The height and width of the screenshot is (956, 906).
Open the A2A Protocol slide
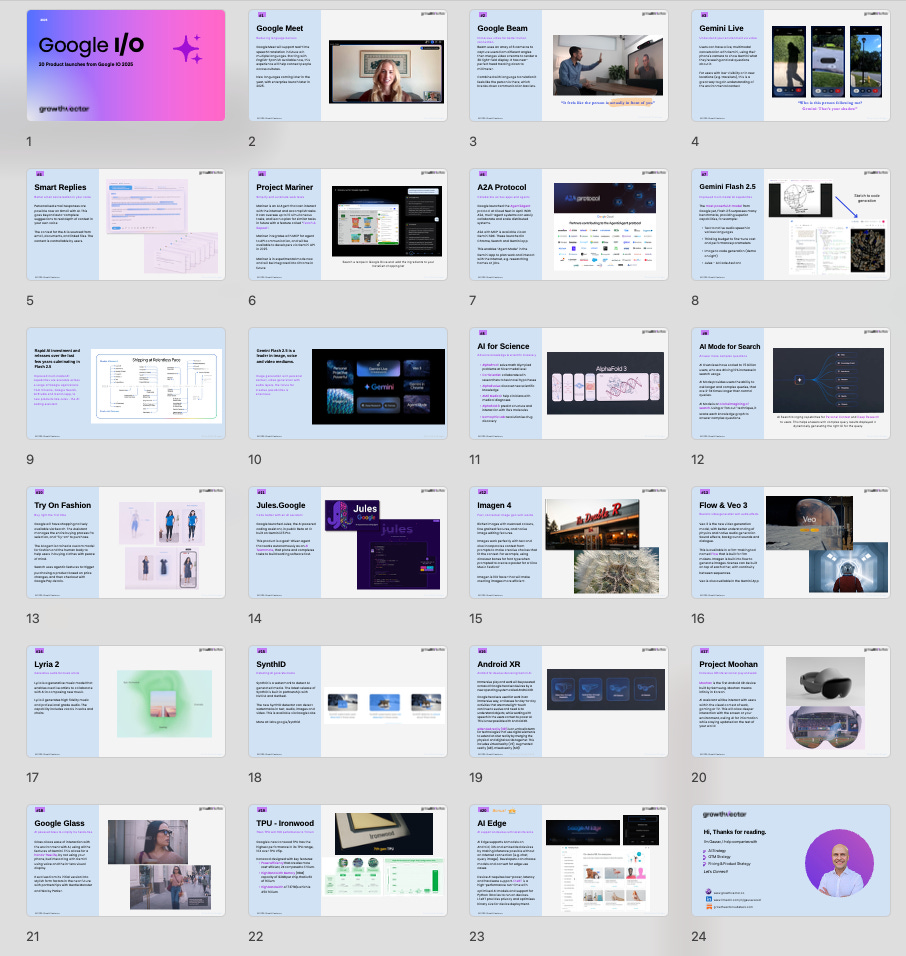(x=569, y=224)
